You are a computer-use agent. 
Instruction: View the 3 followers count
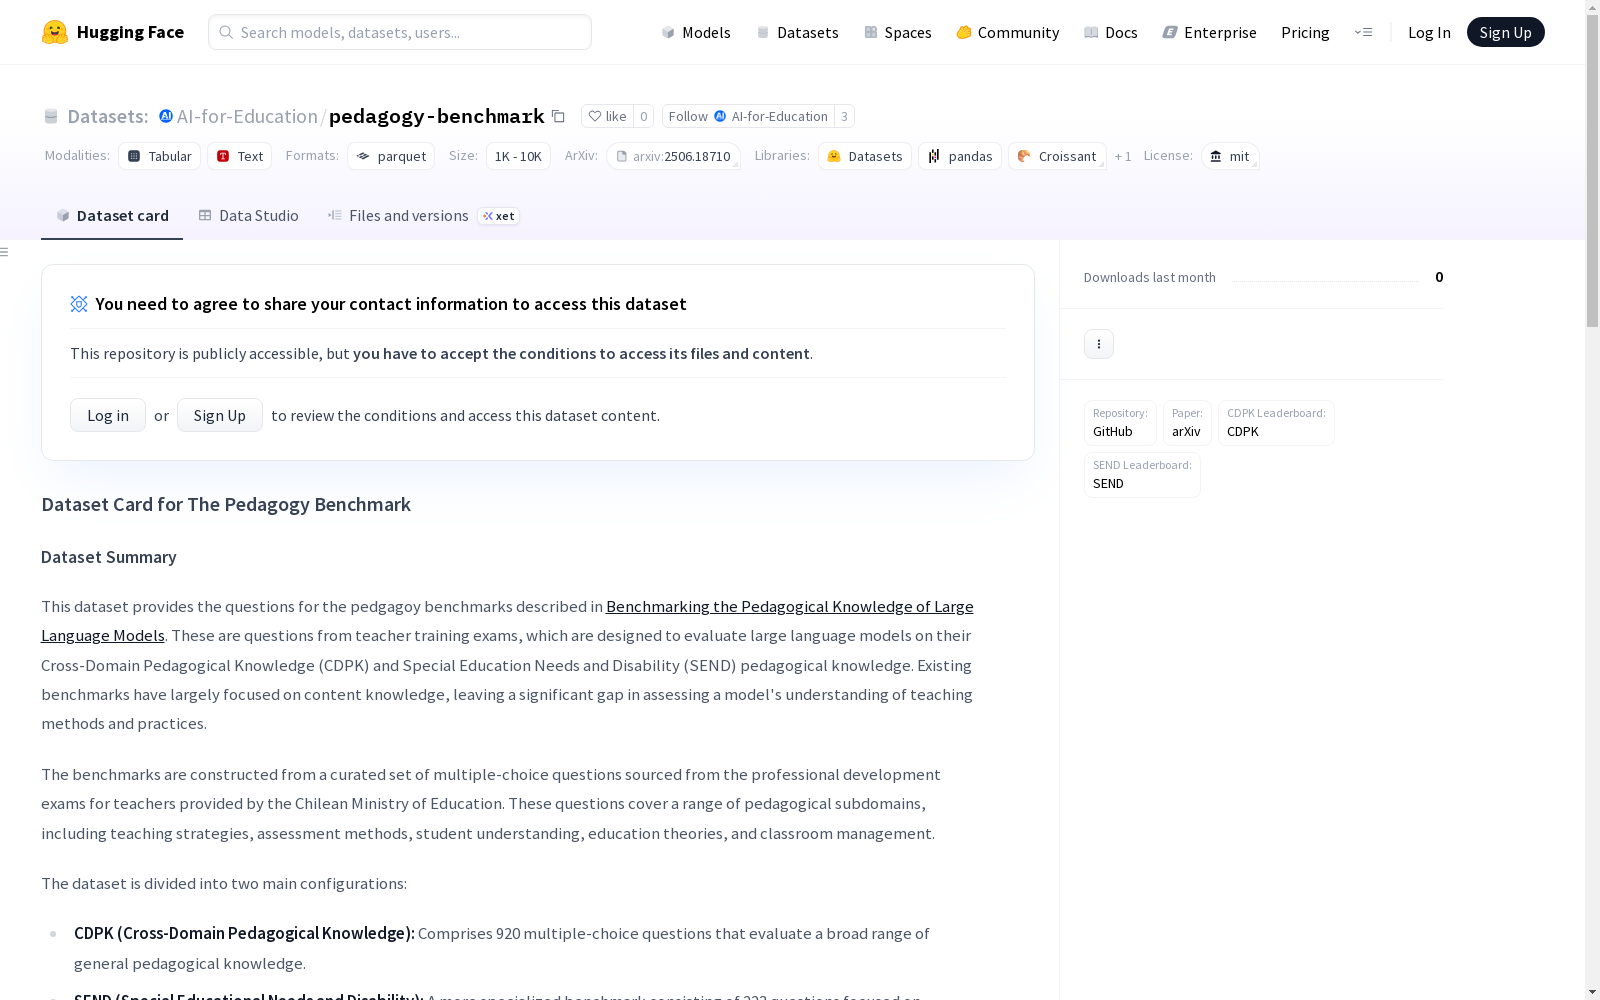click(x=845, y=116)
